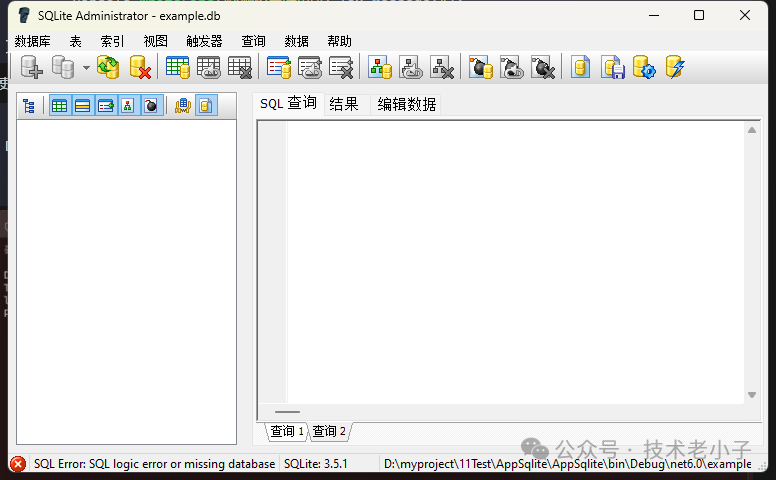Toggle the show triggers bomb filter in left panel
The width and height of the screenshot is (776, 480).
pos(151,105)
